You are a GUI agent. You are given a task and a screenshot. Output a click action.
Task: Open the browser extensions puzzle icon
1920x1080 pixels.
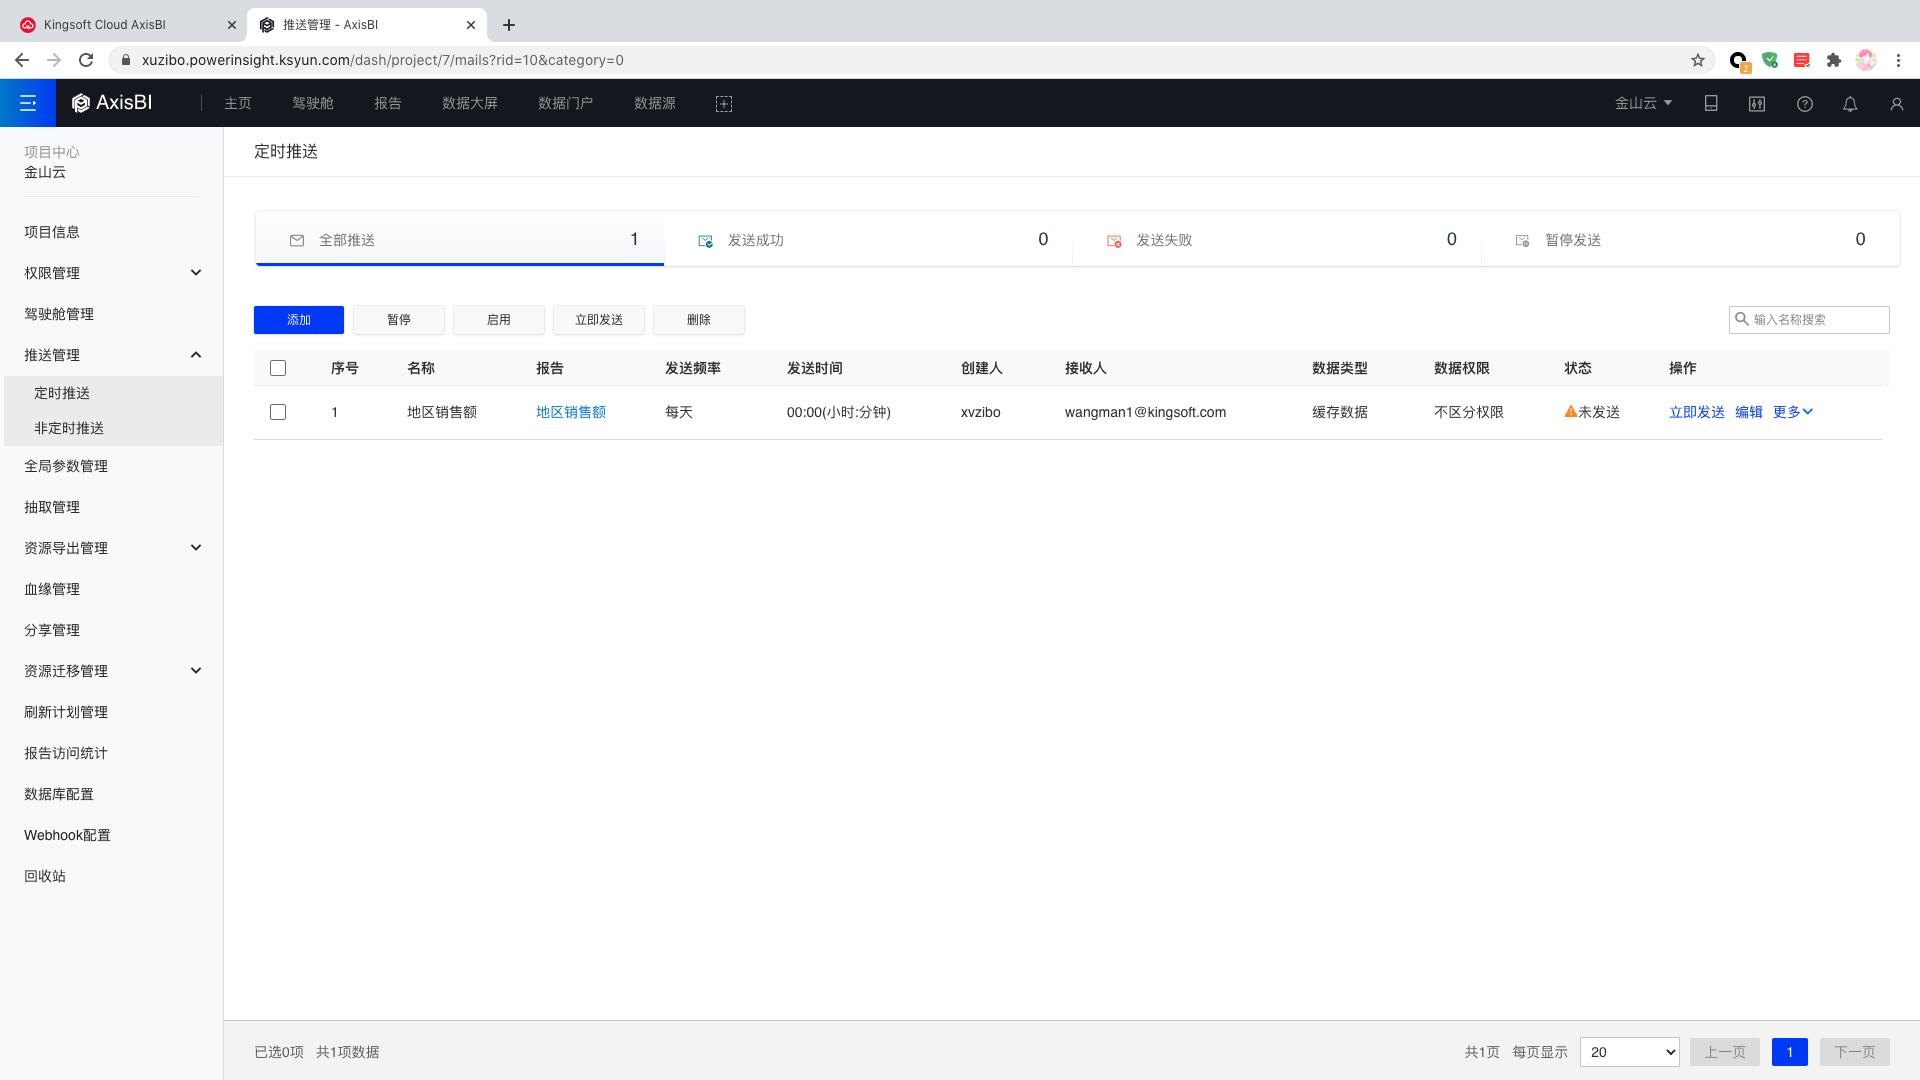tap(1834, 60)
